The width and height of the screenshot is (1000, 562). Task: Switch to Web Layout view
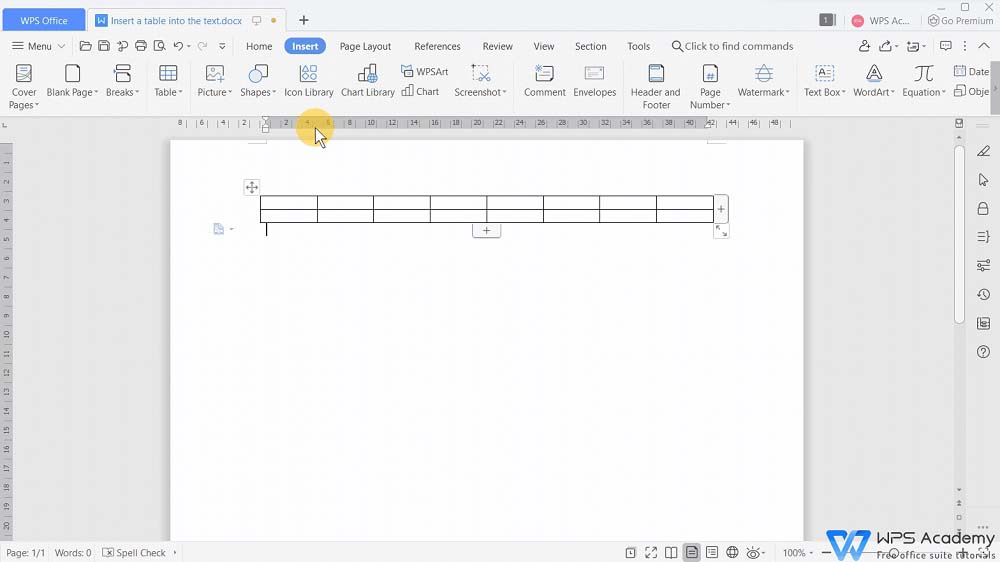click(x=732, y=553)
